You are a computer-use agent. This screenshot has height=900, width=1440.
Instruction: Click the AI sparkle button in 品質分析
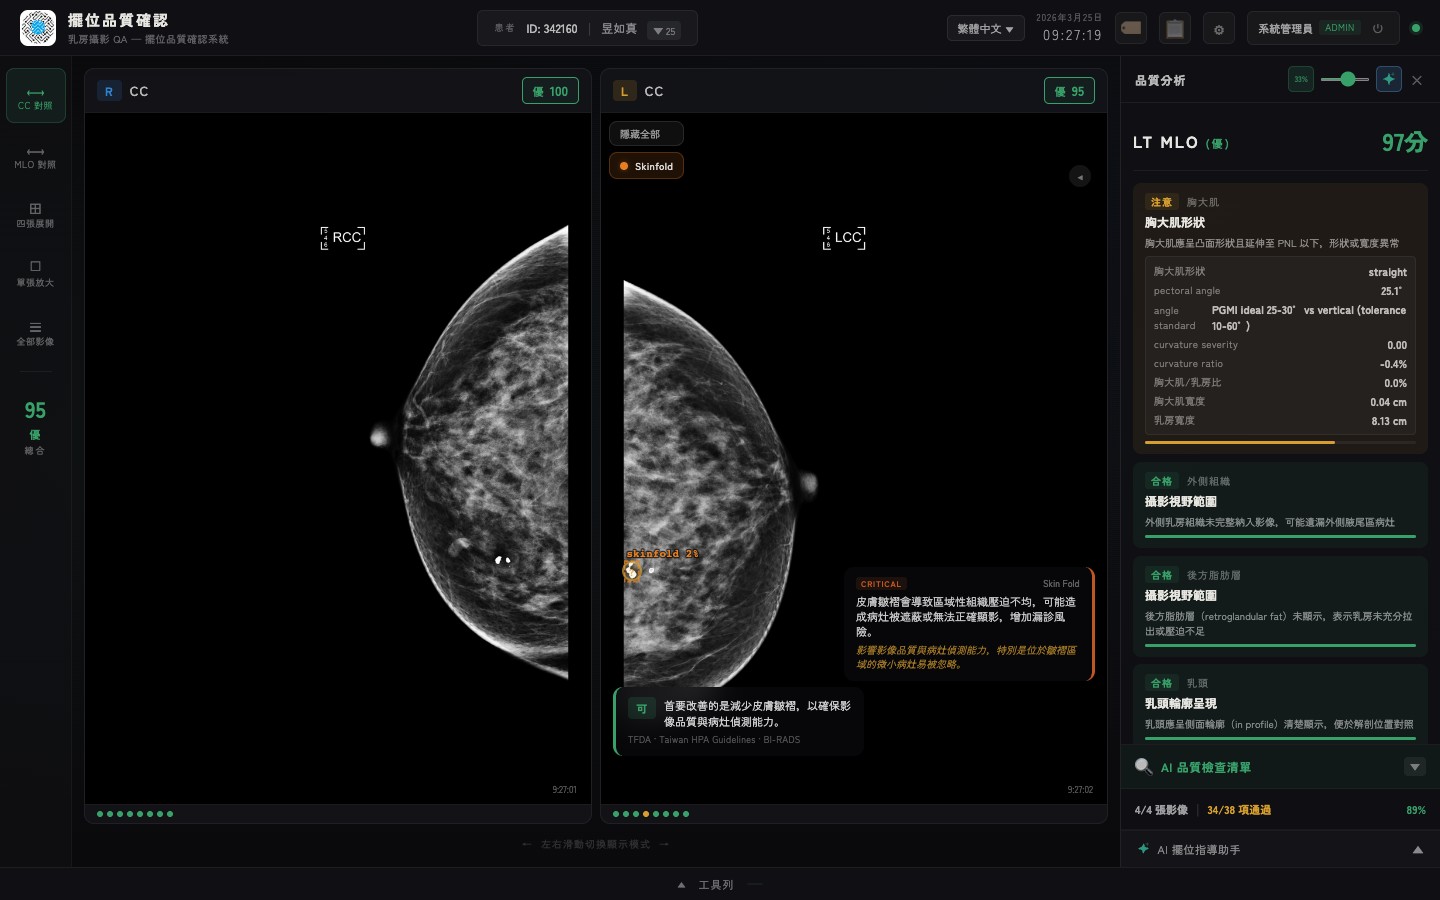click(1388, 79)
